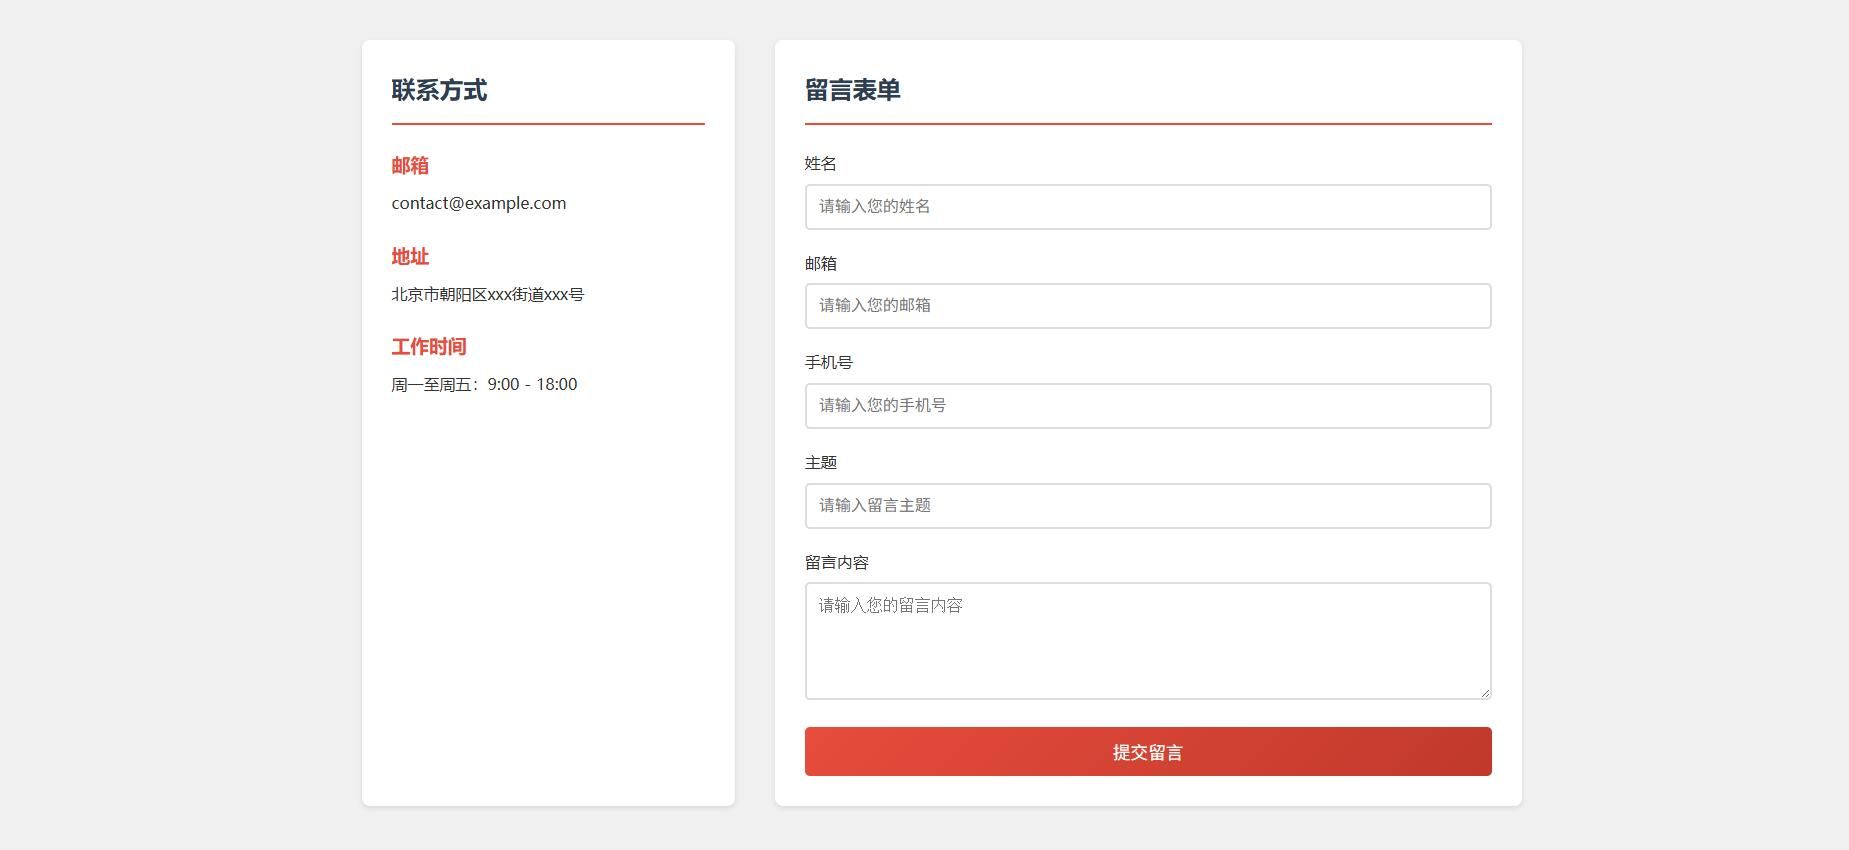Screen dimensions: 1849x850
Task: Click the red 地址 heading
Action: pos(410,257)
